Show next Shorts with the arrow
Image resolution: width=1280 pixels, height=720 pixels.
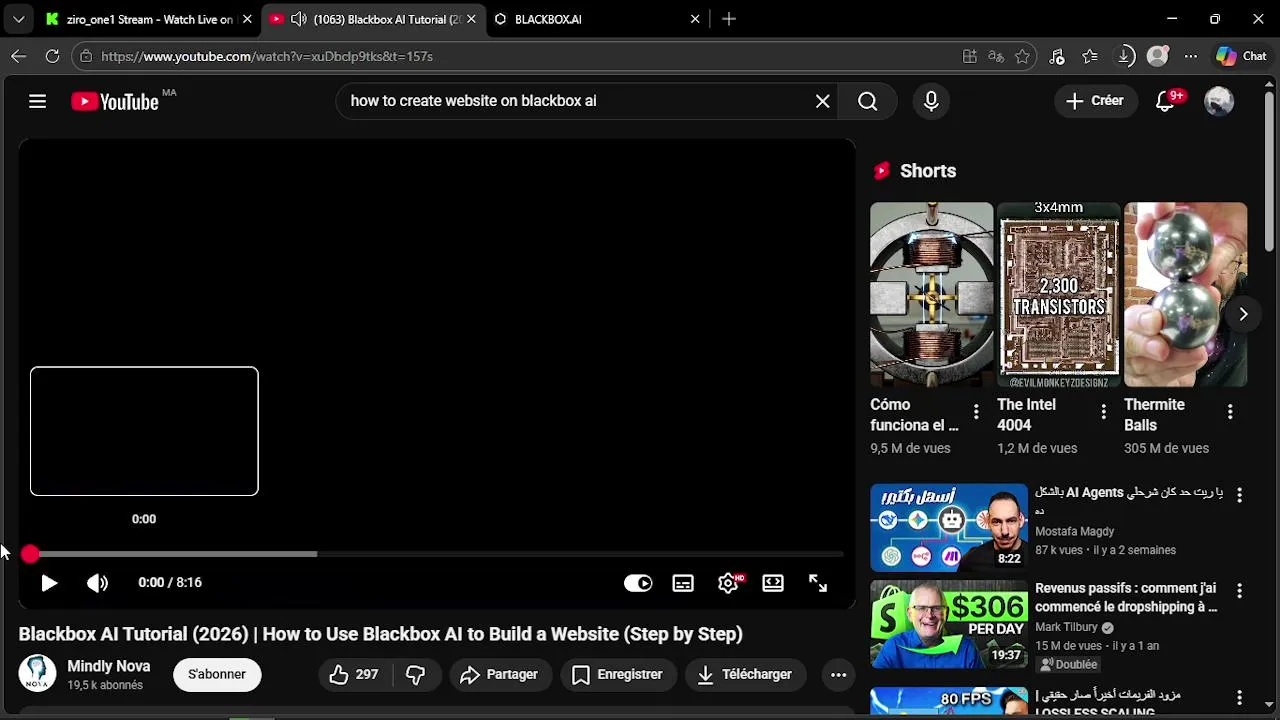pyautogui.click(x=1243, y=314)
